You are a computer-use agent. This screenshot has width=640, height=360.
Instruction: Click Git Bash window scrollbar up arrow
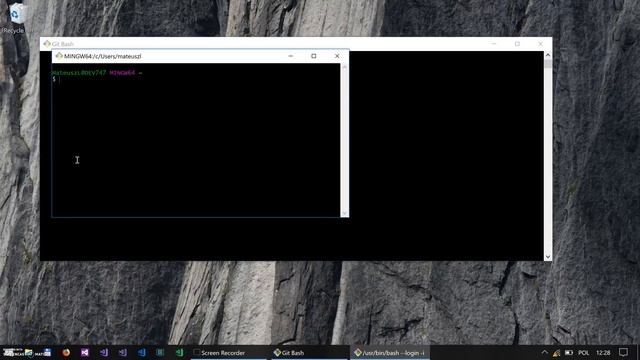(548, 55)
